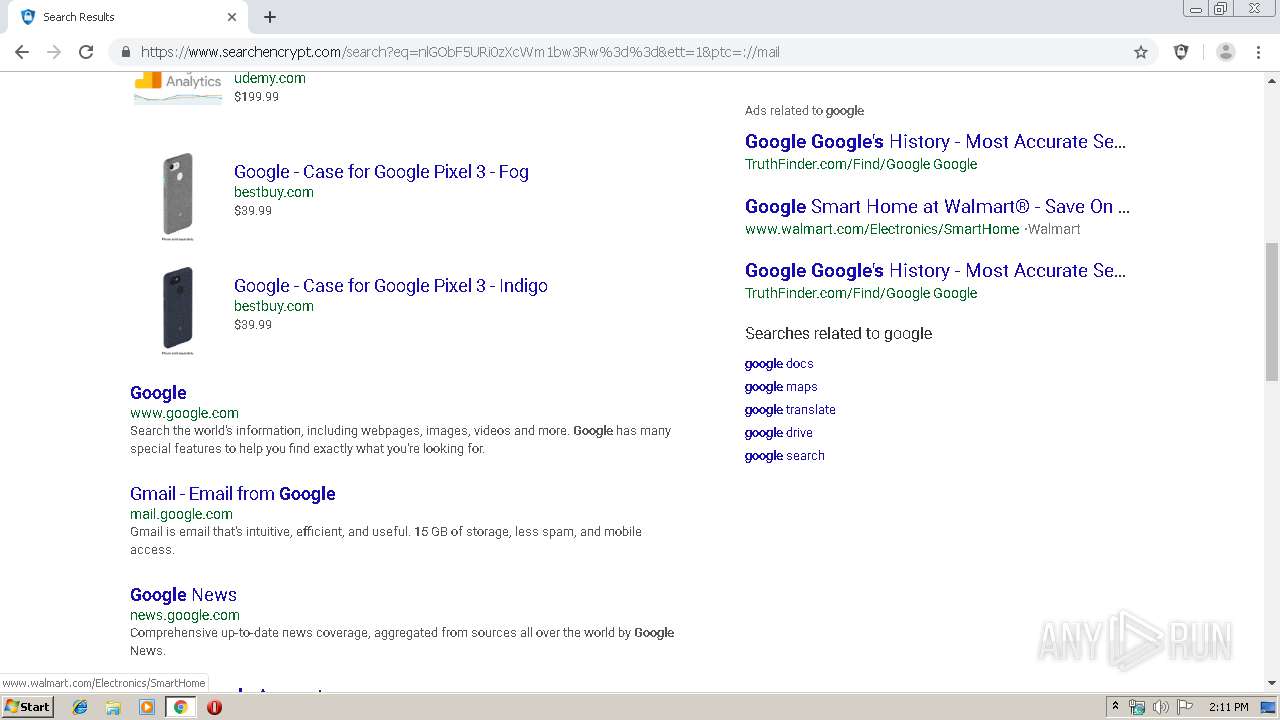Open www.google.com URL link
Viewport: 1280px width, 720px height.
click(x=184, y=413)
